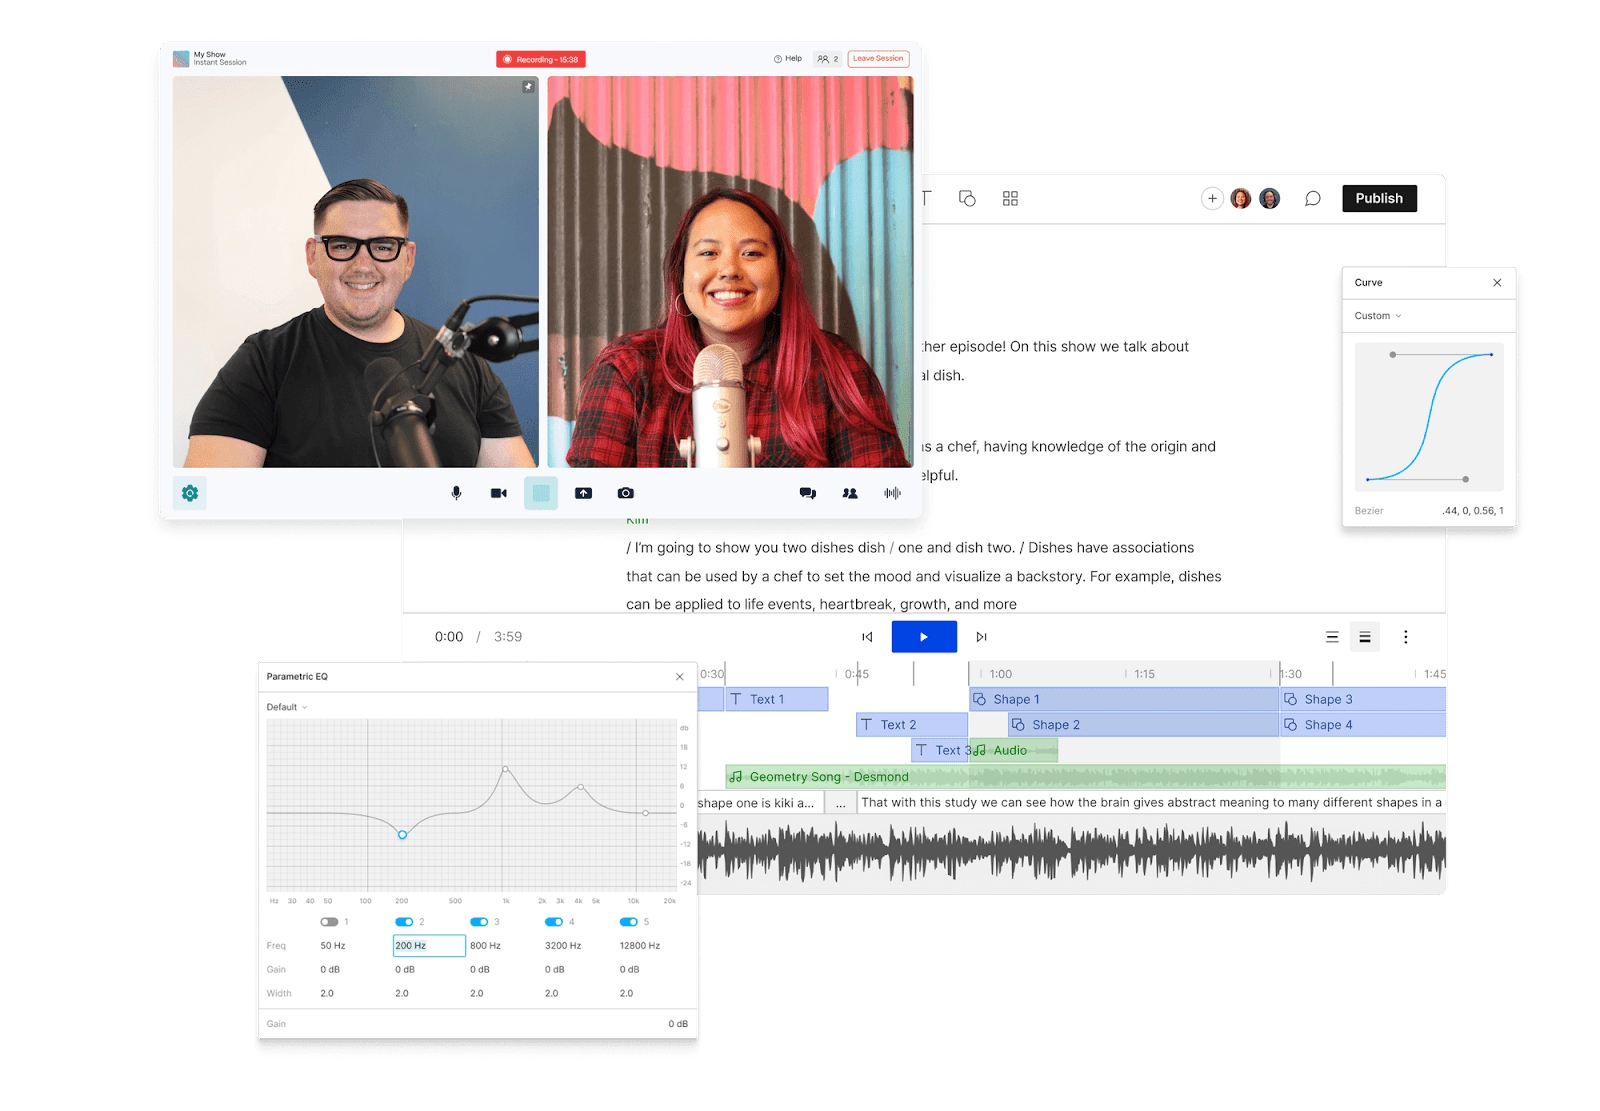Select the green Audio clip on timeline
1600x1111 pixels.
[x=1013, y=750]
